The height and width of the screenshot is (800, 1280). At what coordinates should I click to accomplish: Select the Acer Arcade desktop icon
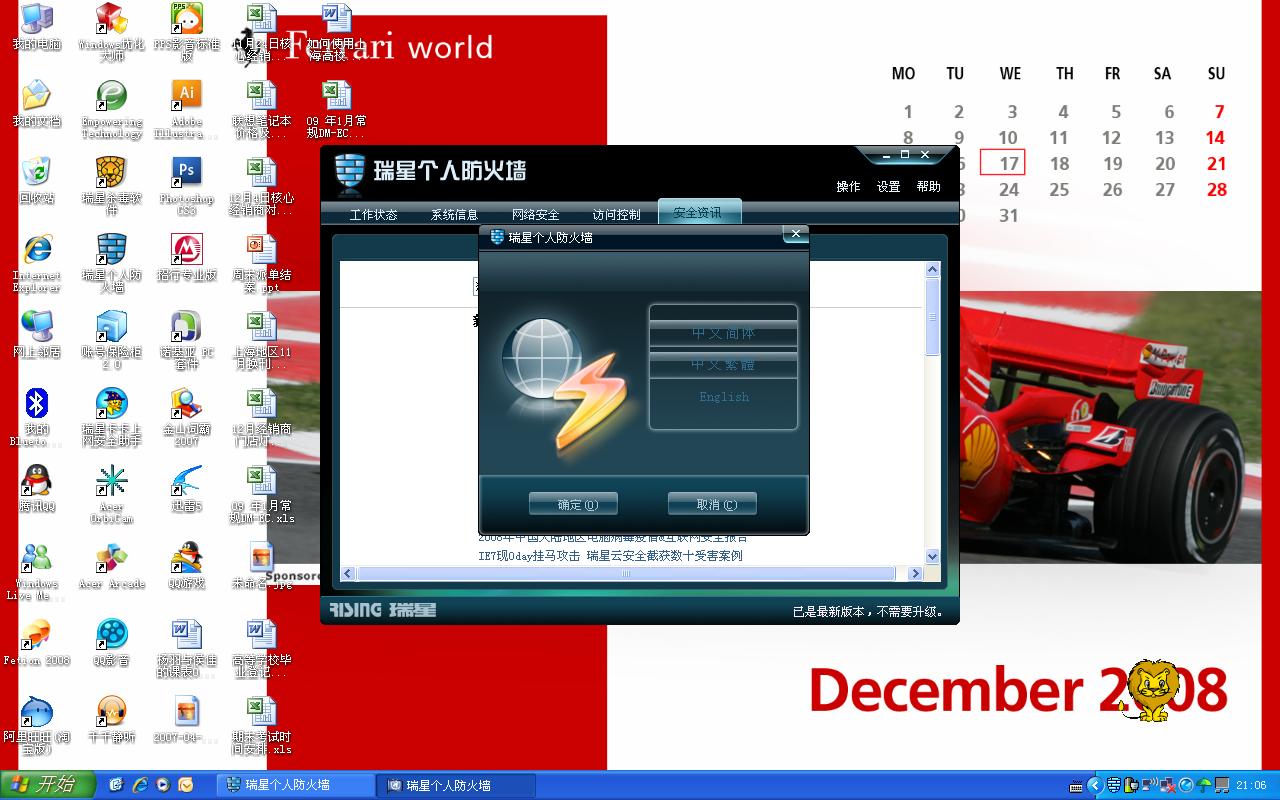pos(112,565)
